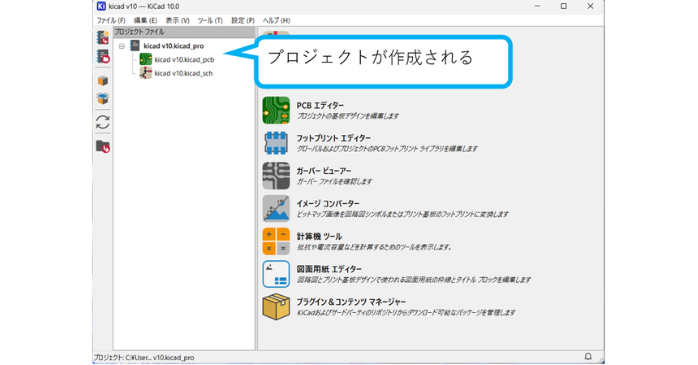The width and height of the screenshot is (698, 365).
Task: Click the kicad v10.kicad_sch file icon
Action: pos(146,73)
